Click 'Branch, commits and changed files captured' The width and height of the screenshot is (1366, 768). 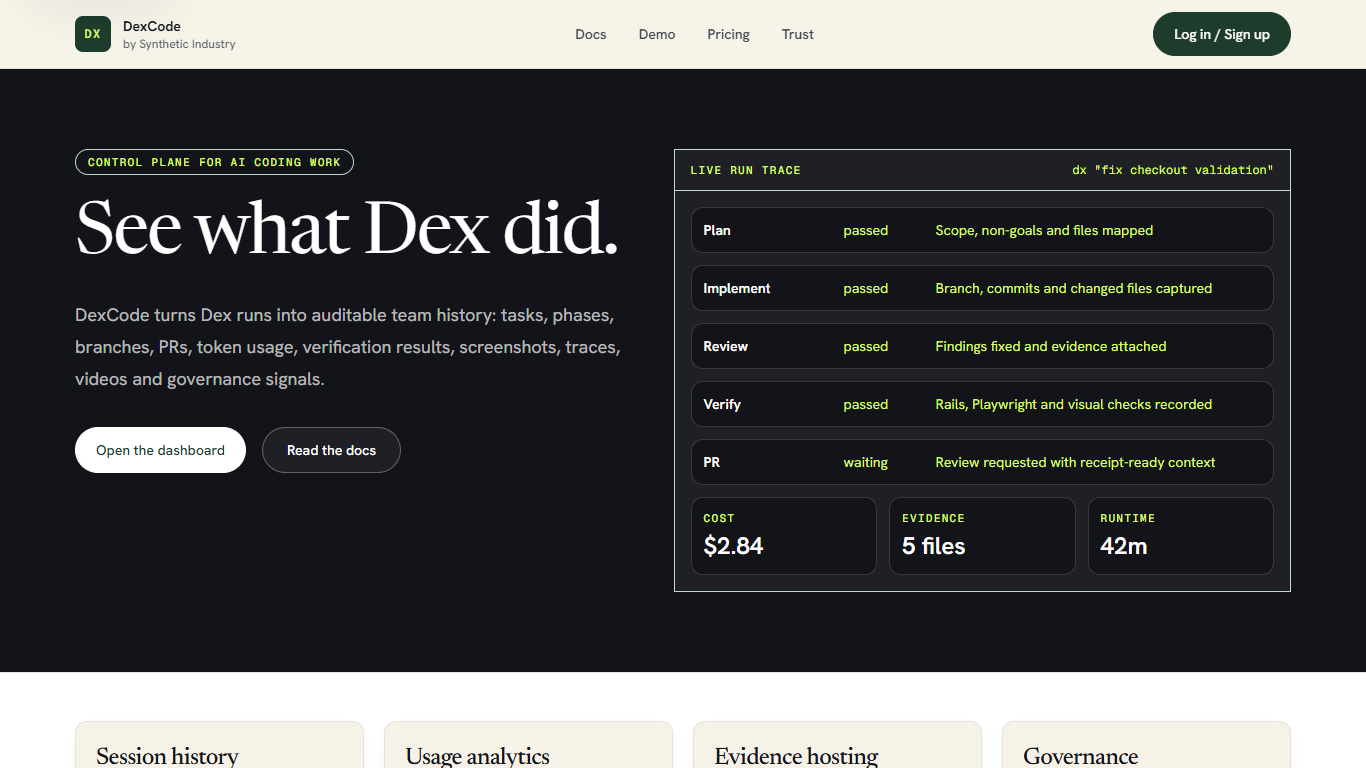pos(1074,288)
